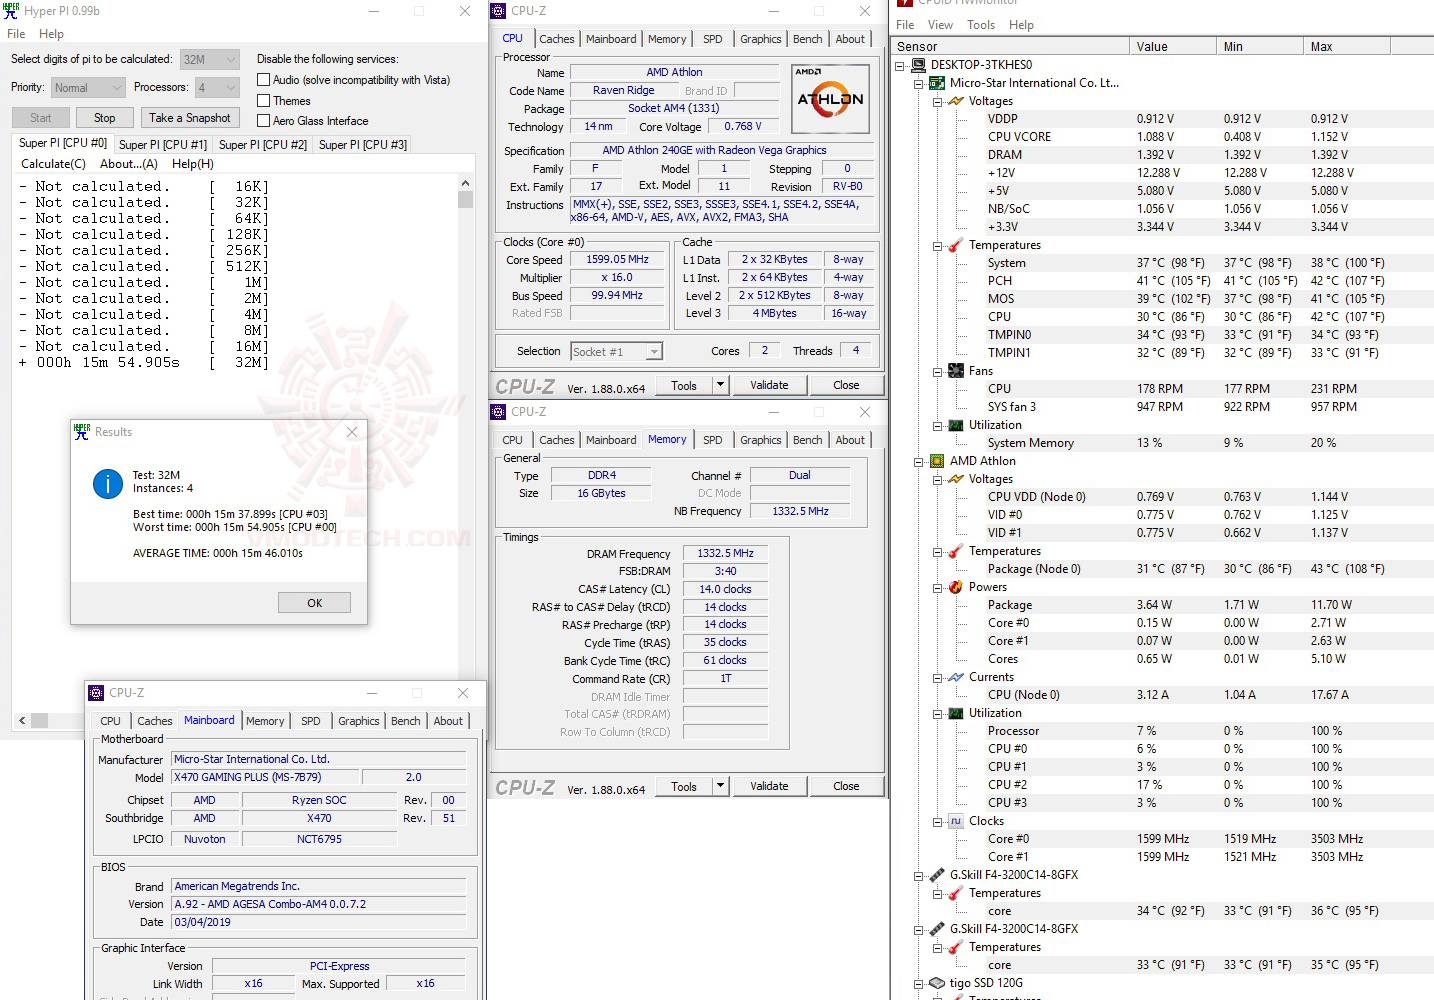Click the wave icon beside Currents

[956, 677]
